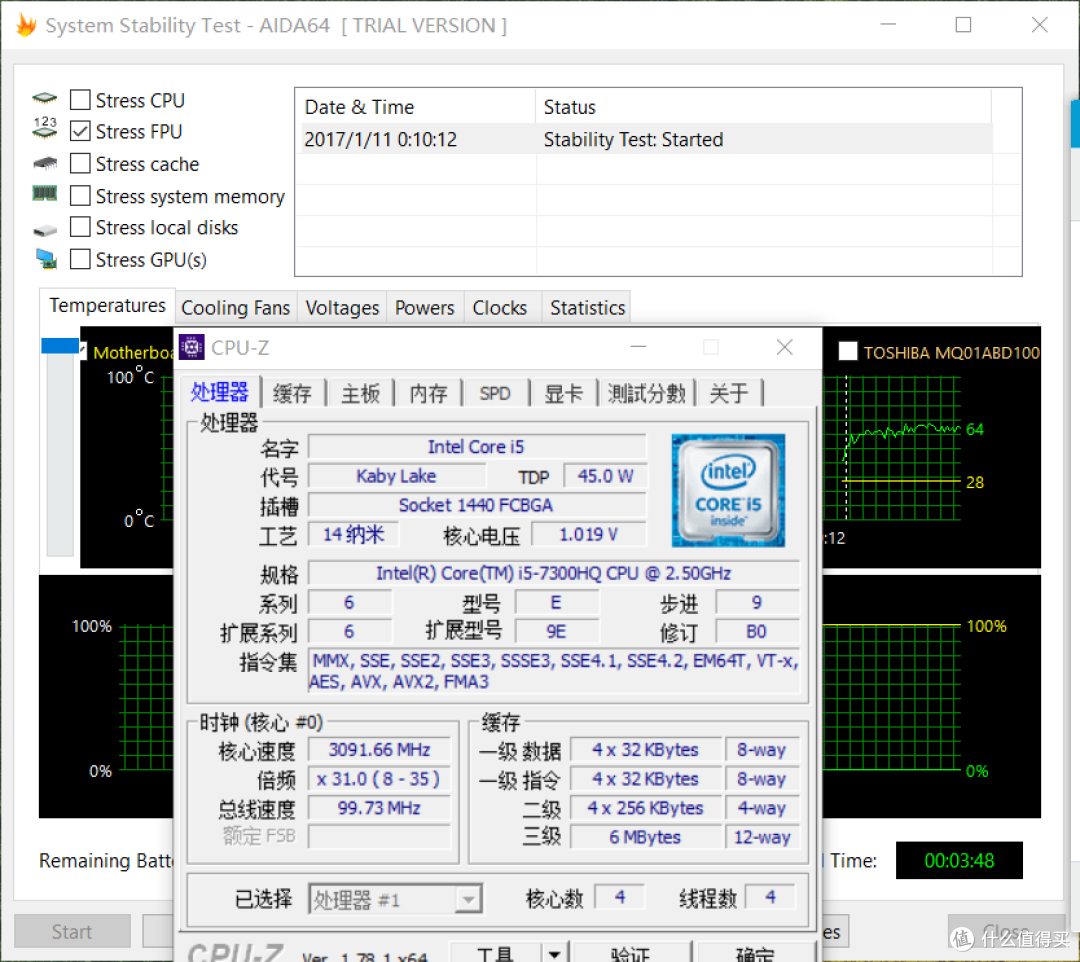
Task: Select the 内存 tab in CPU-Z
Action: [x=428, y=394]
